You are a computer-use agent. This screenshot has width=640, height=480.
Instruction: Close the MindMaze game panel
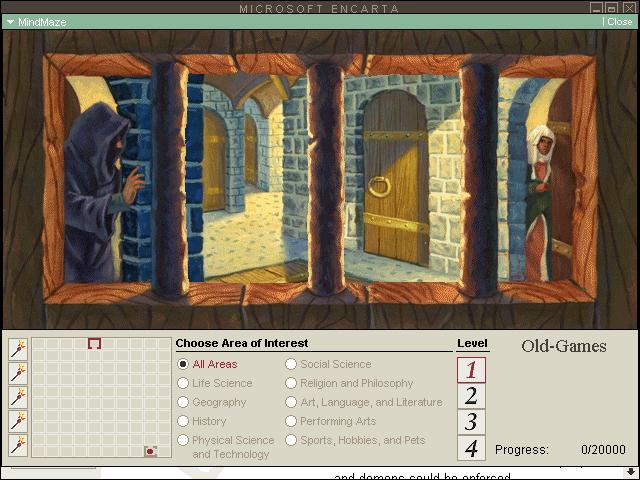619,21
